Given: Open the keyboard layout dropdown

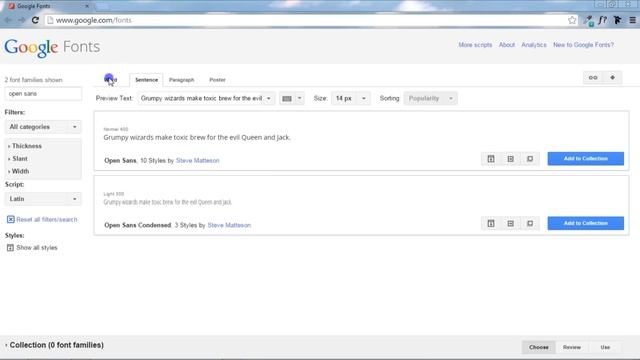Looking at the screenshot, I should click(x=291, y=98).
